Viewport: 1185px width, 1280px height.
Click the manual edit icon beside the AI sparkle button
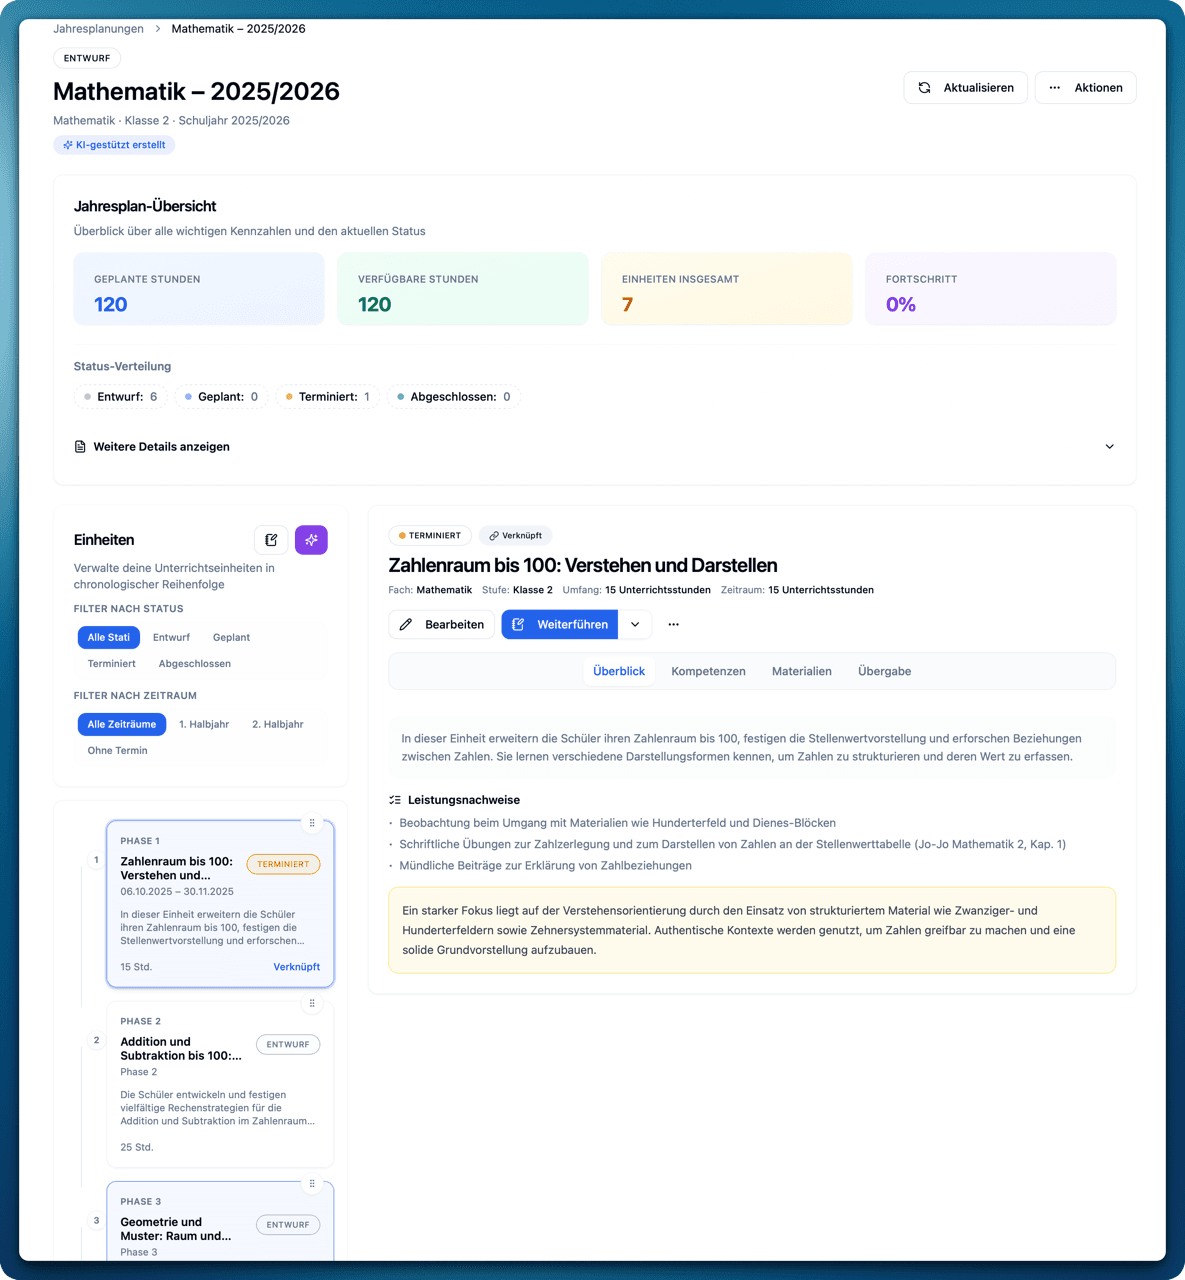(x=270, y=540)
